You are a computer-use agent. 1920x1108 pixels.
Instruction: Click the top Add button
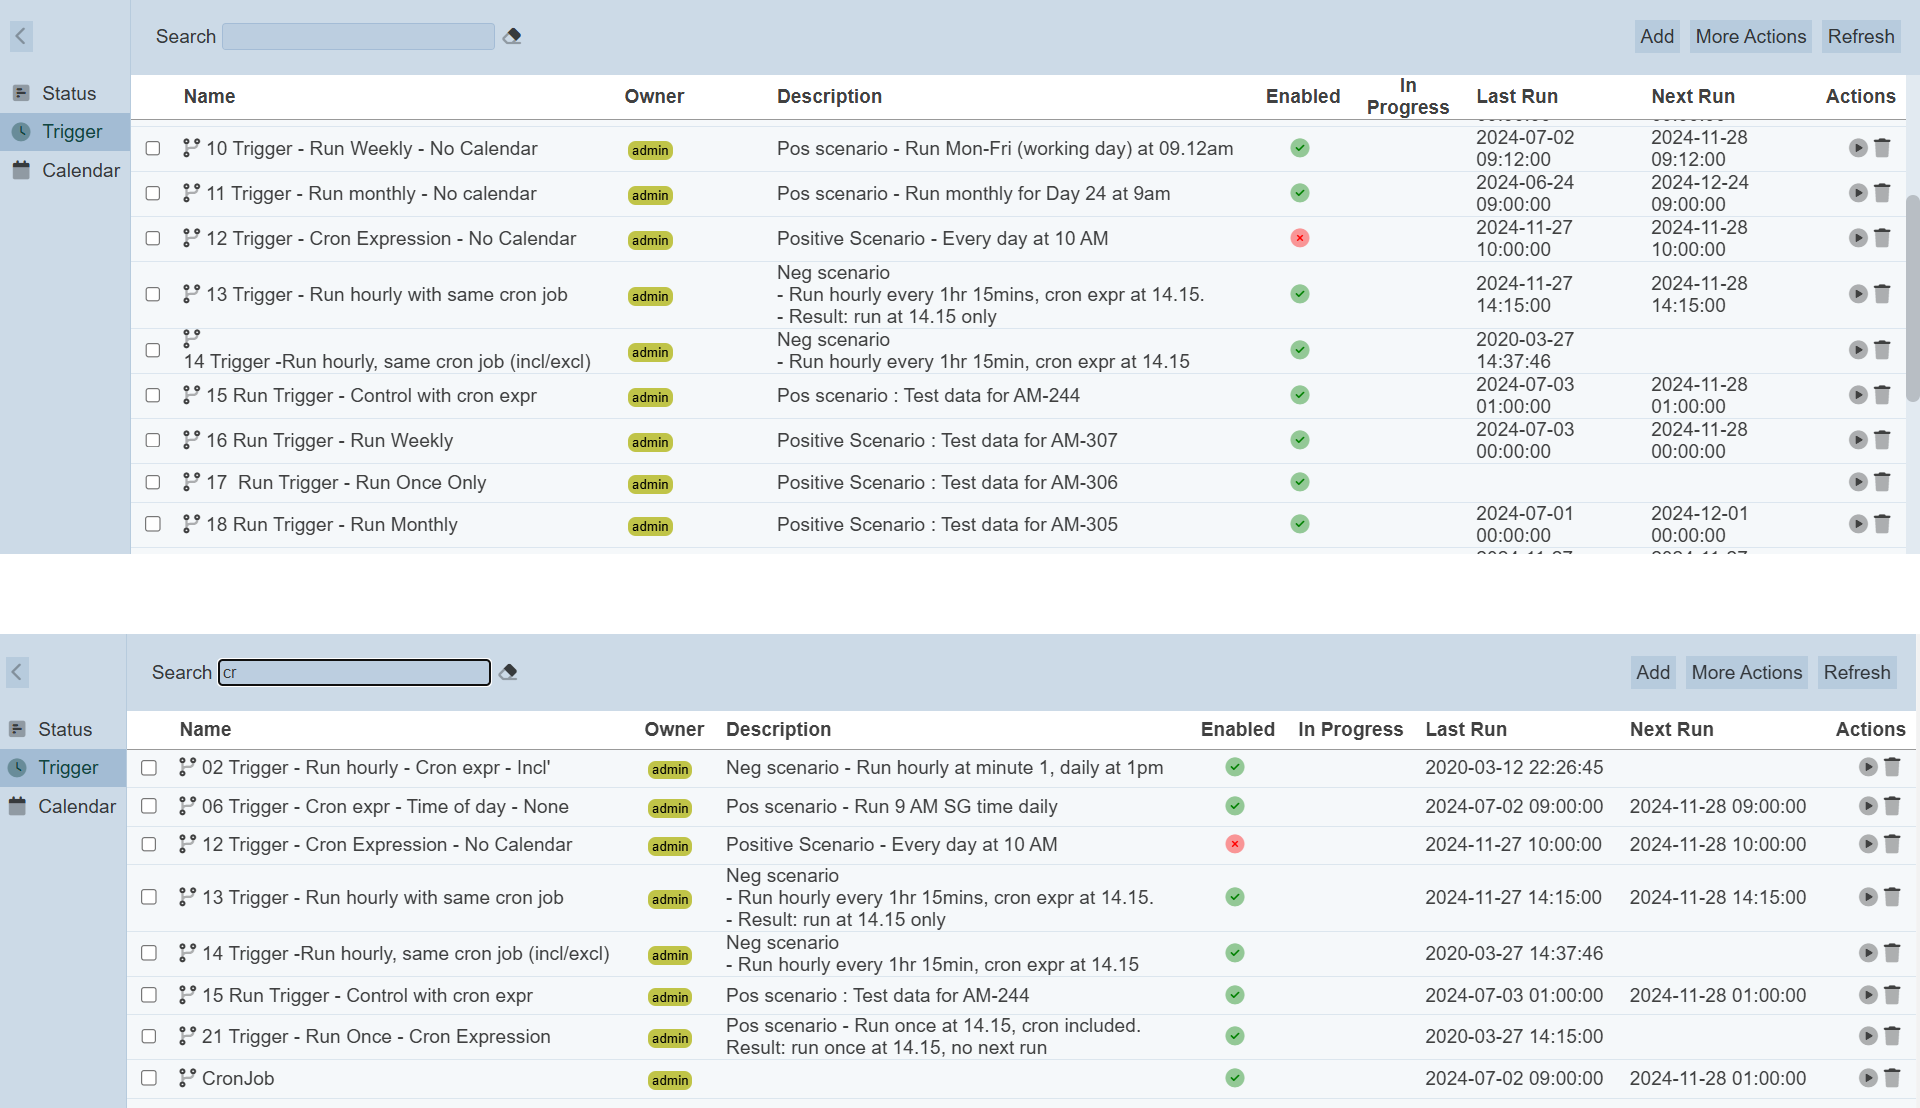pos(1656,36)
